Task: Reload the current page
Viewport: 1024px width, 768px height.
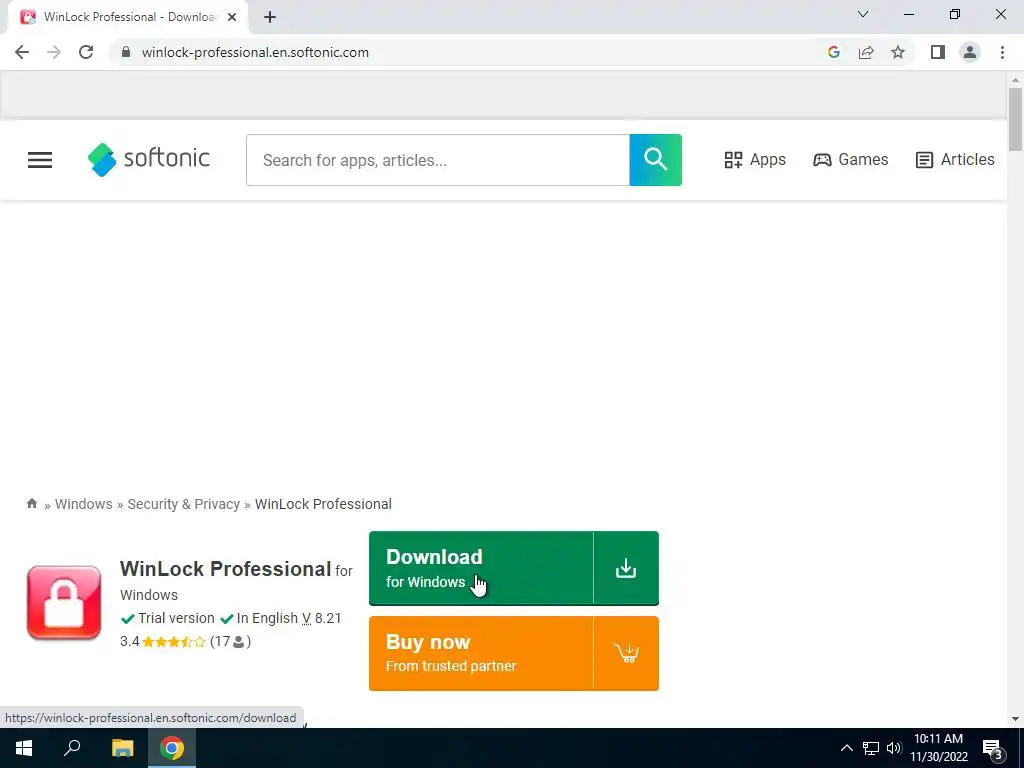Action: (x=86, y=52)
